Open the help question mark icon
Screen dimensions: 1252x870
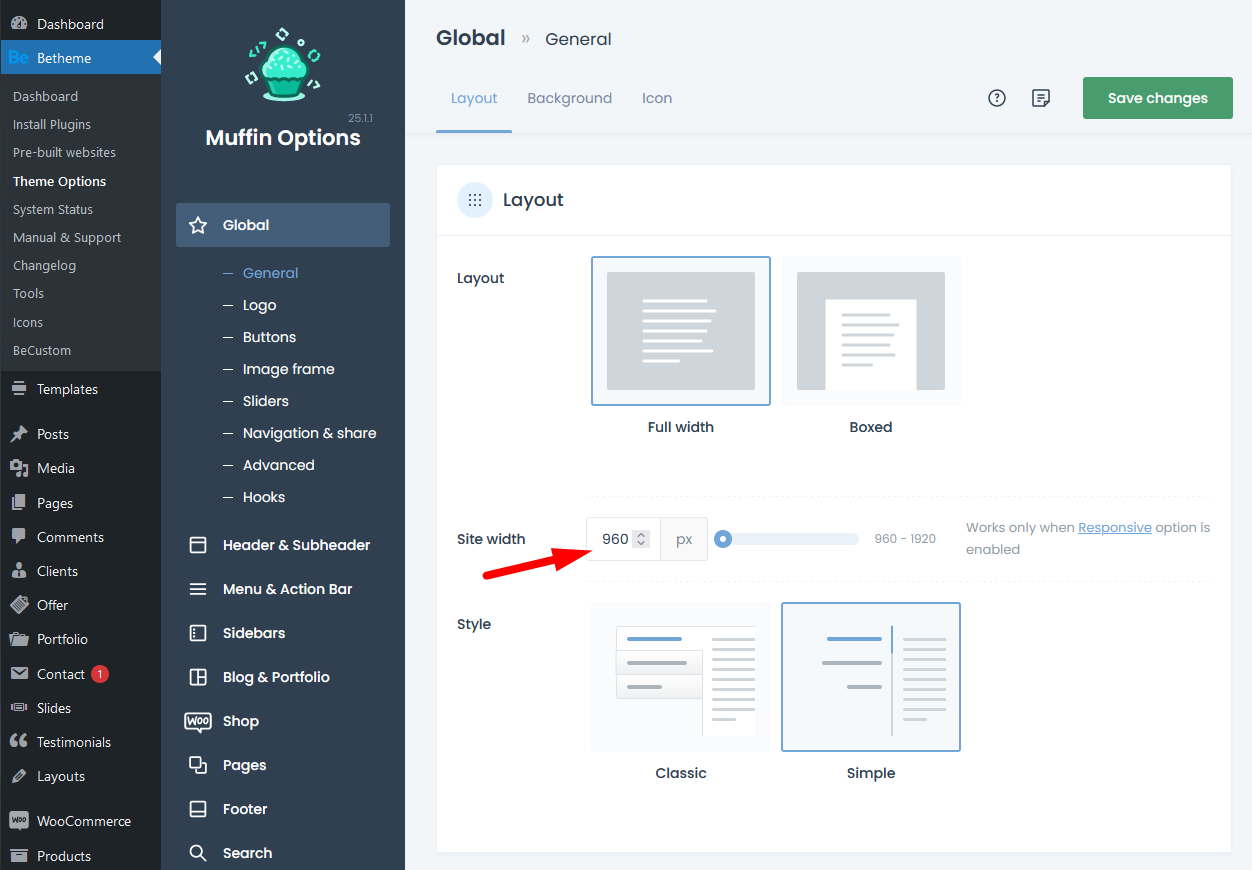pyautogui.click(x=997, y=98)
